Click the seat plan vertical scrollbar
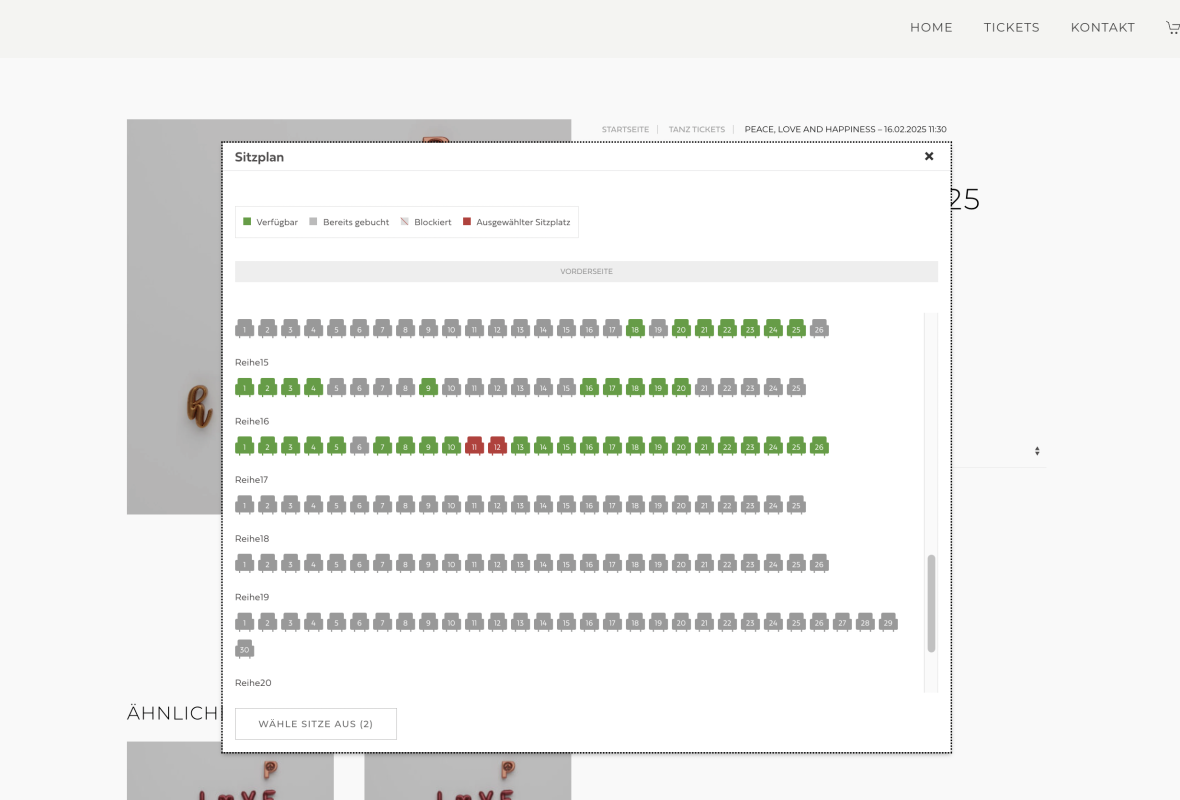Screen dimensions: 1180x800 (x=931, y=603)
